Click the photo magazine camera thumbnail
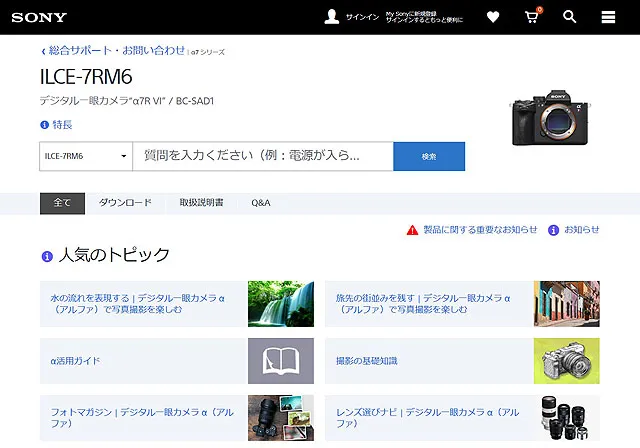640x448 pixels. pyautogui.click(x=281, y=418)
